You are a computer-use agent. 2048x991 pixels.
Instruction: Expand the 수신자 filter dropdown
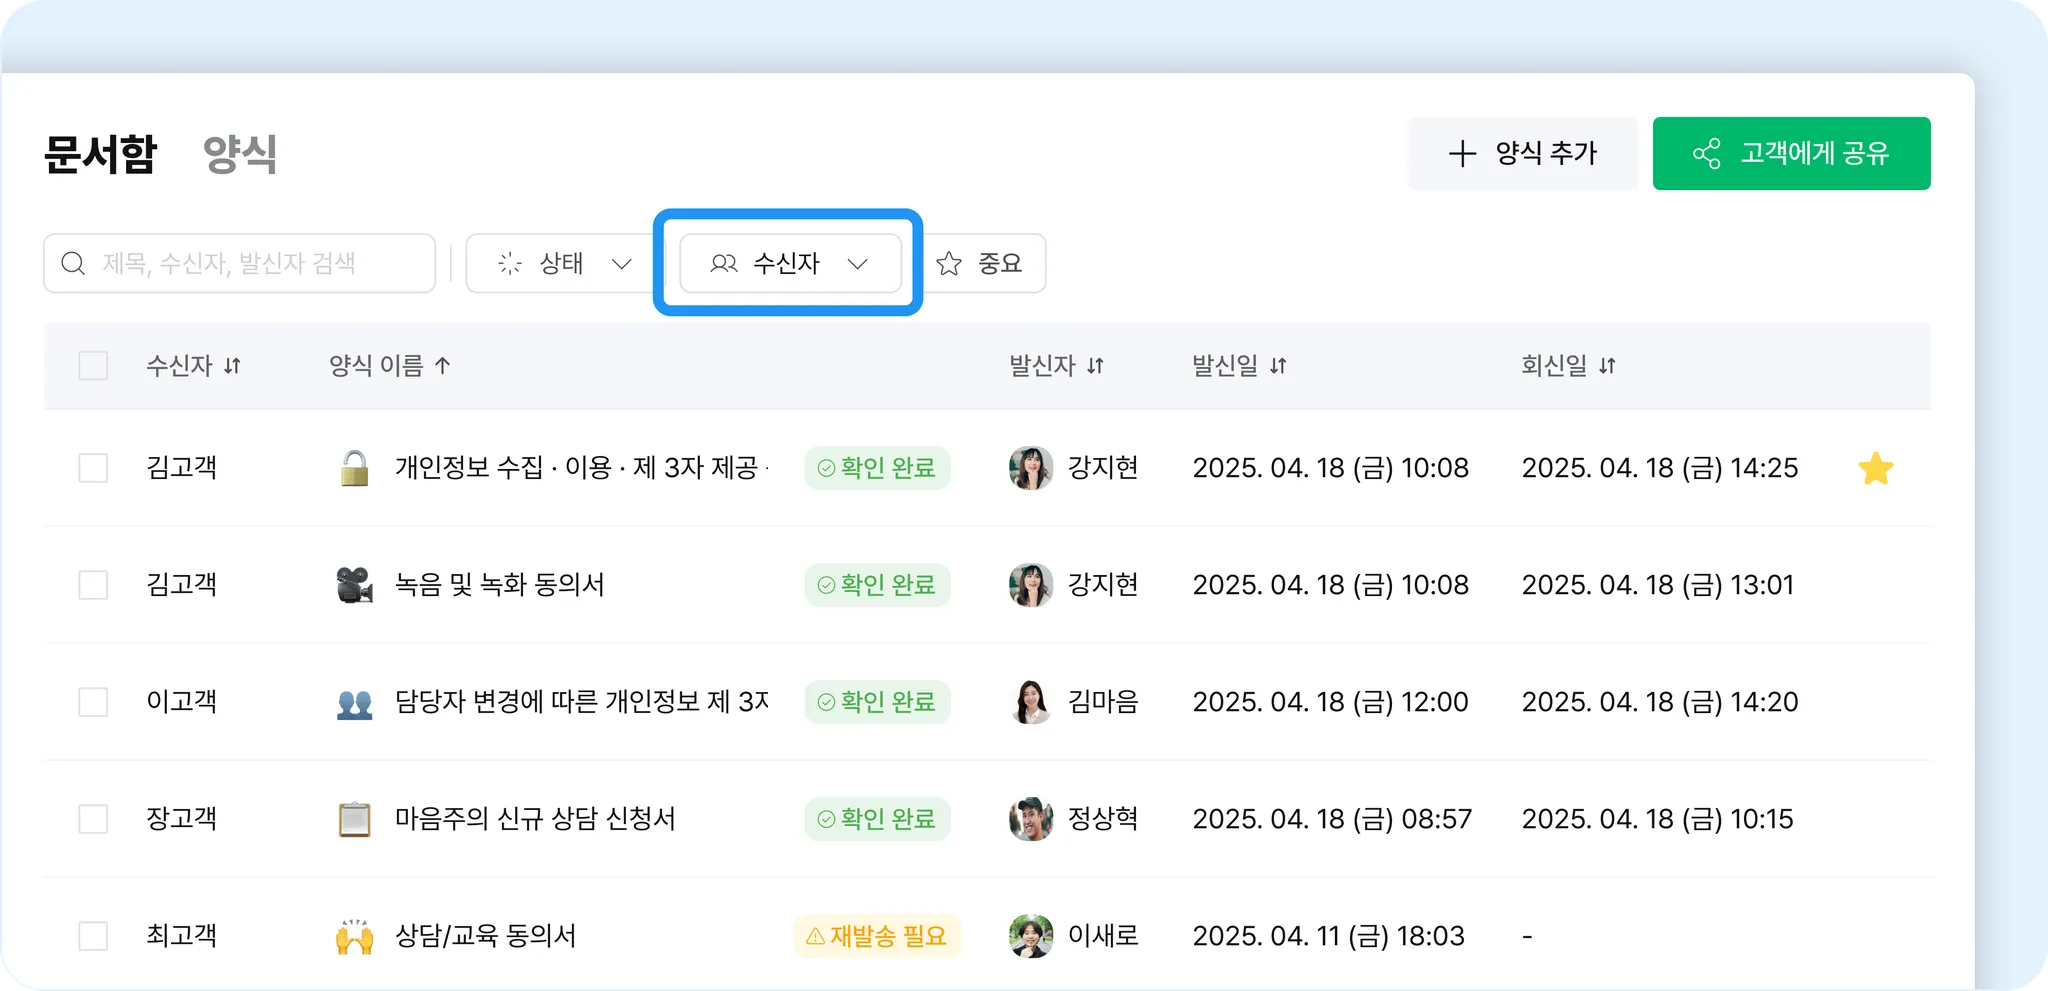(789, 263)
